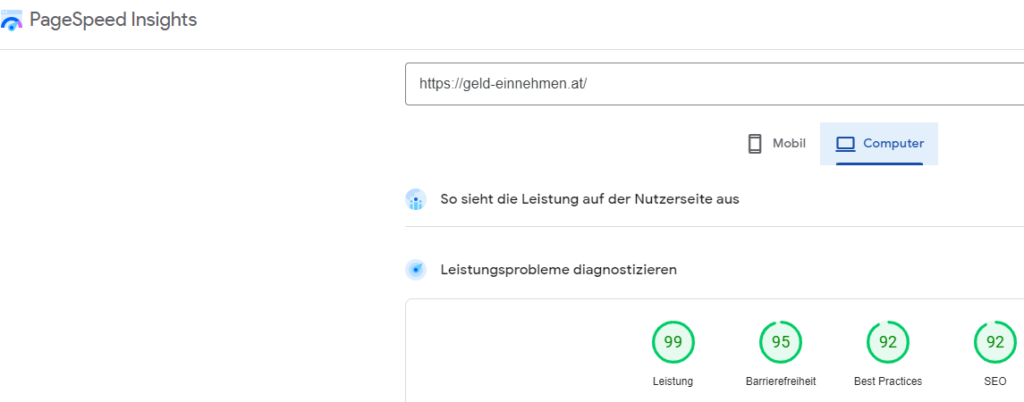Switch to the Mobil tab
The height and width of the screenshot is (402, 1024).
[x=776, y=144]
